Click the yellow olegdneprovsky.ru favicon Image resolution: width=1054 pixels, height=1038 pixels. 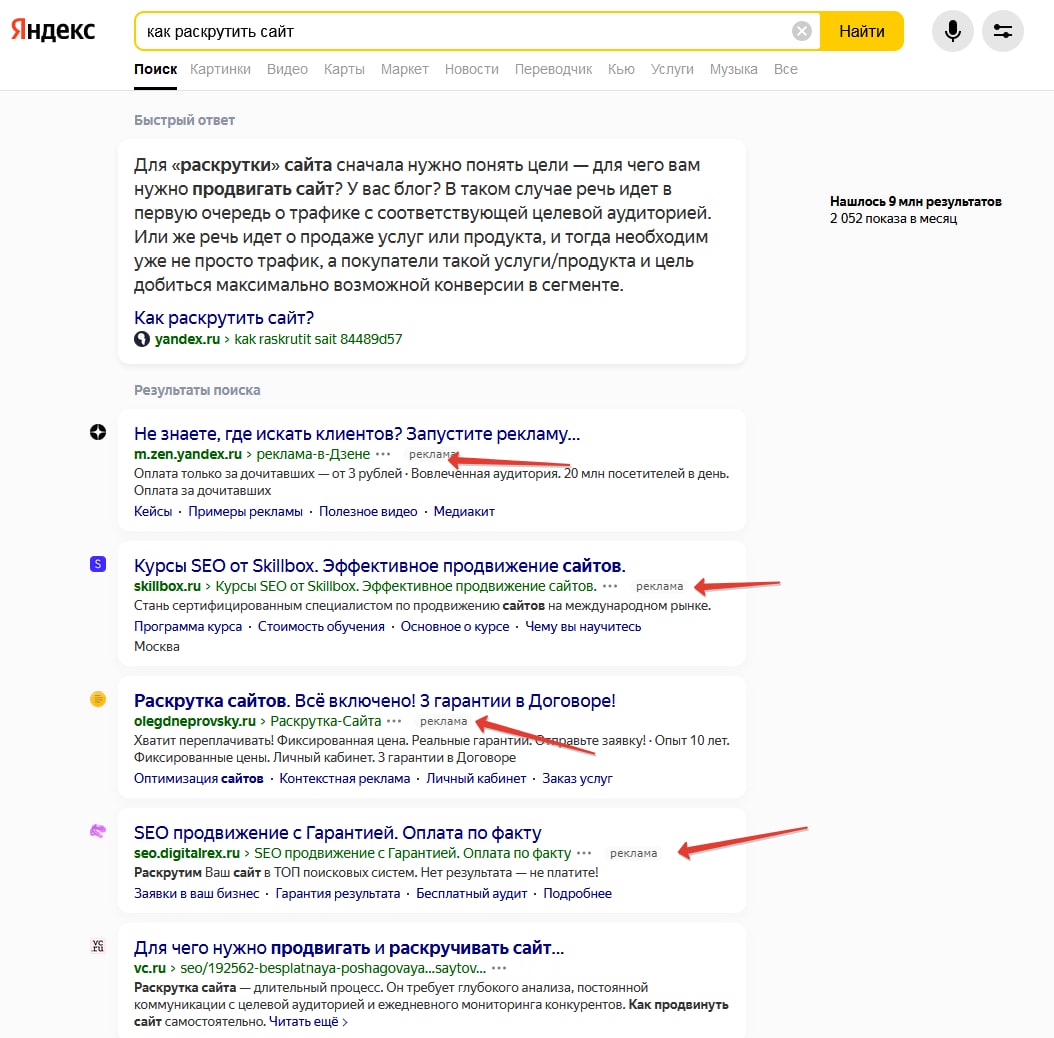(98, 699)
